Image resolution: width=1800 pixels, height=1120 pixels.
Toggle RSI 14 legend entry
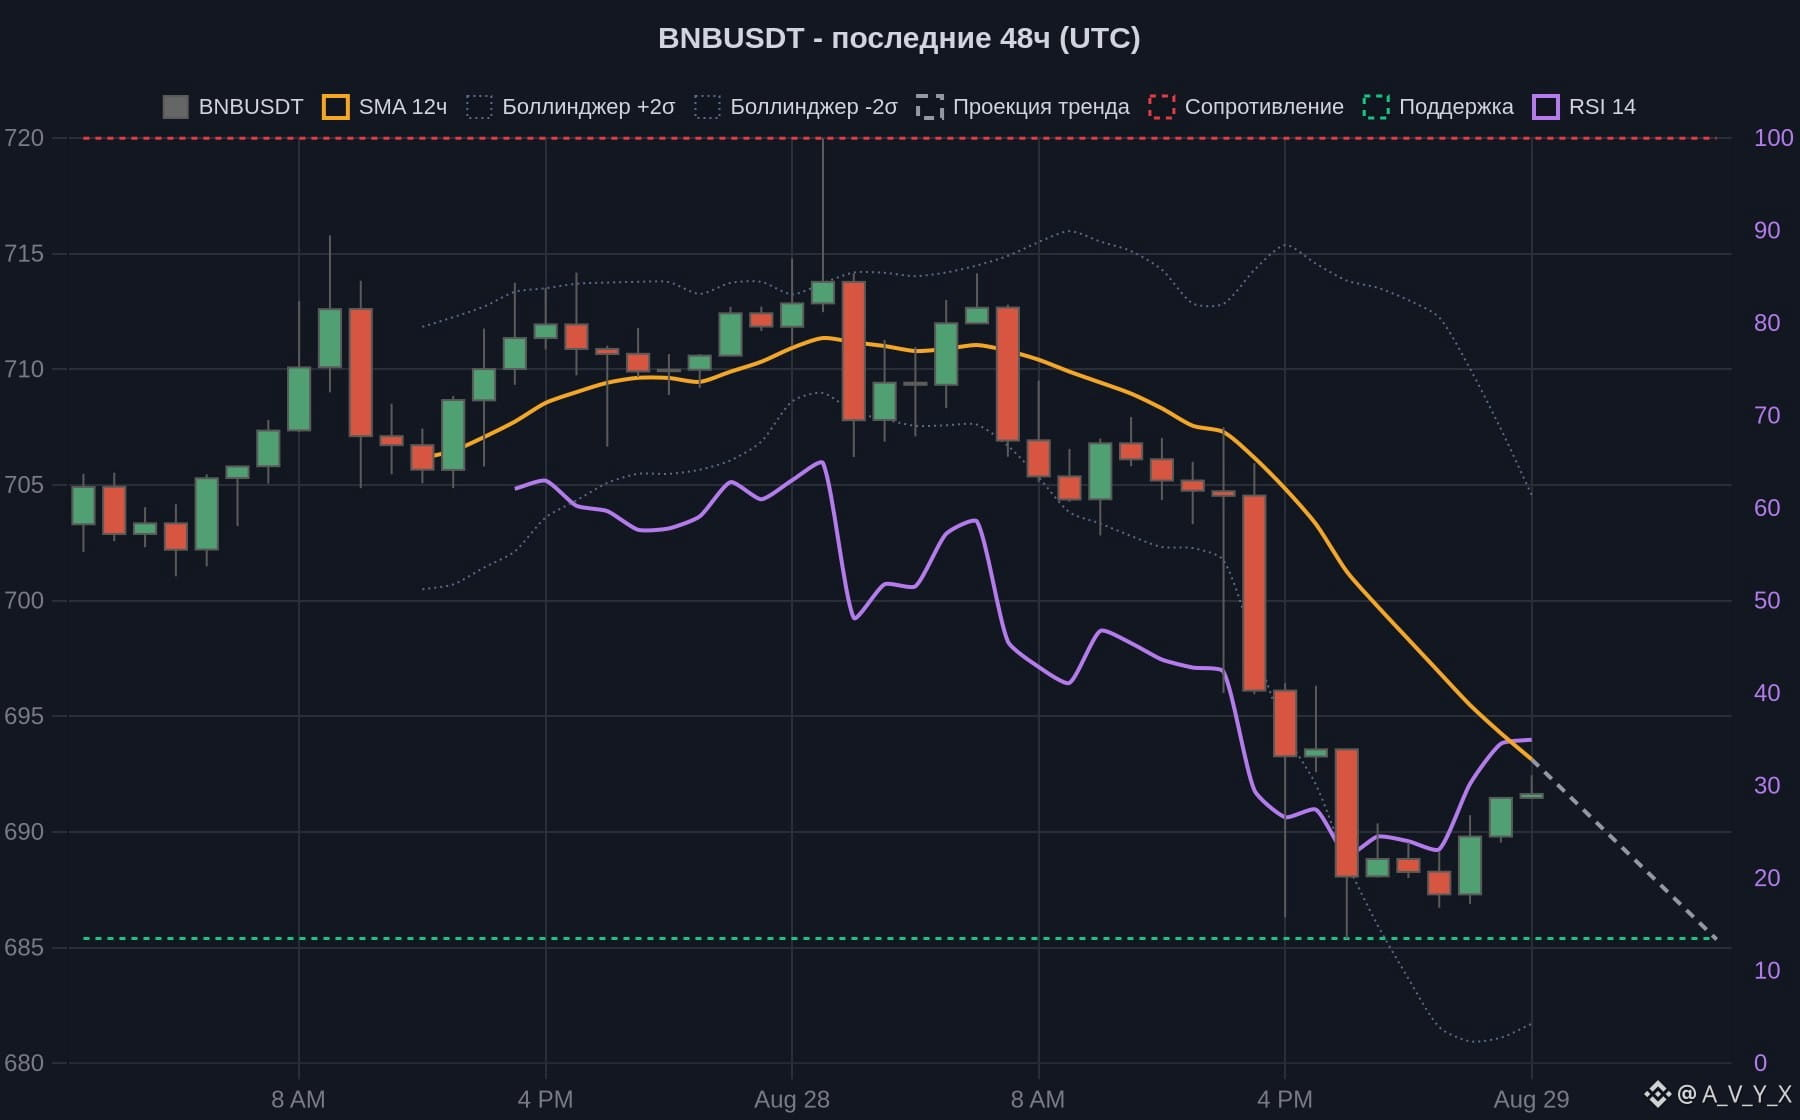tap(1584, 107)
